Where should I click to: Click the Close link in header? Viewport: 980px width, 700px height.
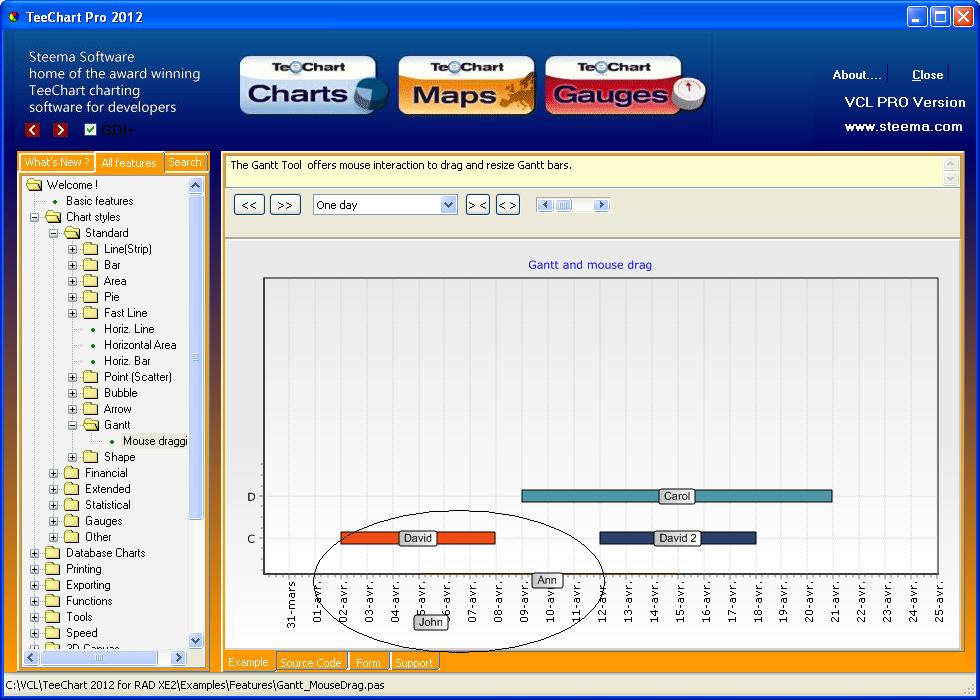click(928, 75)
